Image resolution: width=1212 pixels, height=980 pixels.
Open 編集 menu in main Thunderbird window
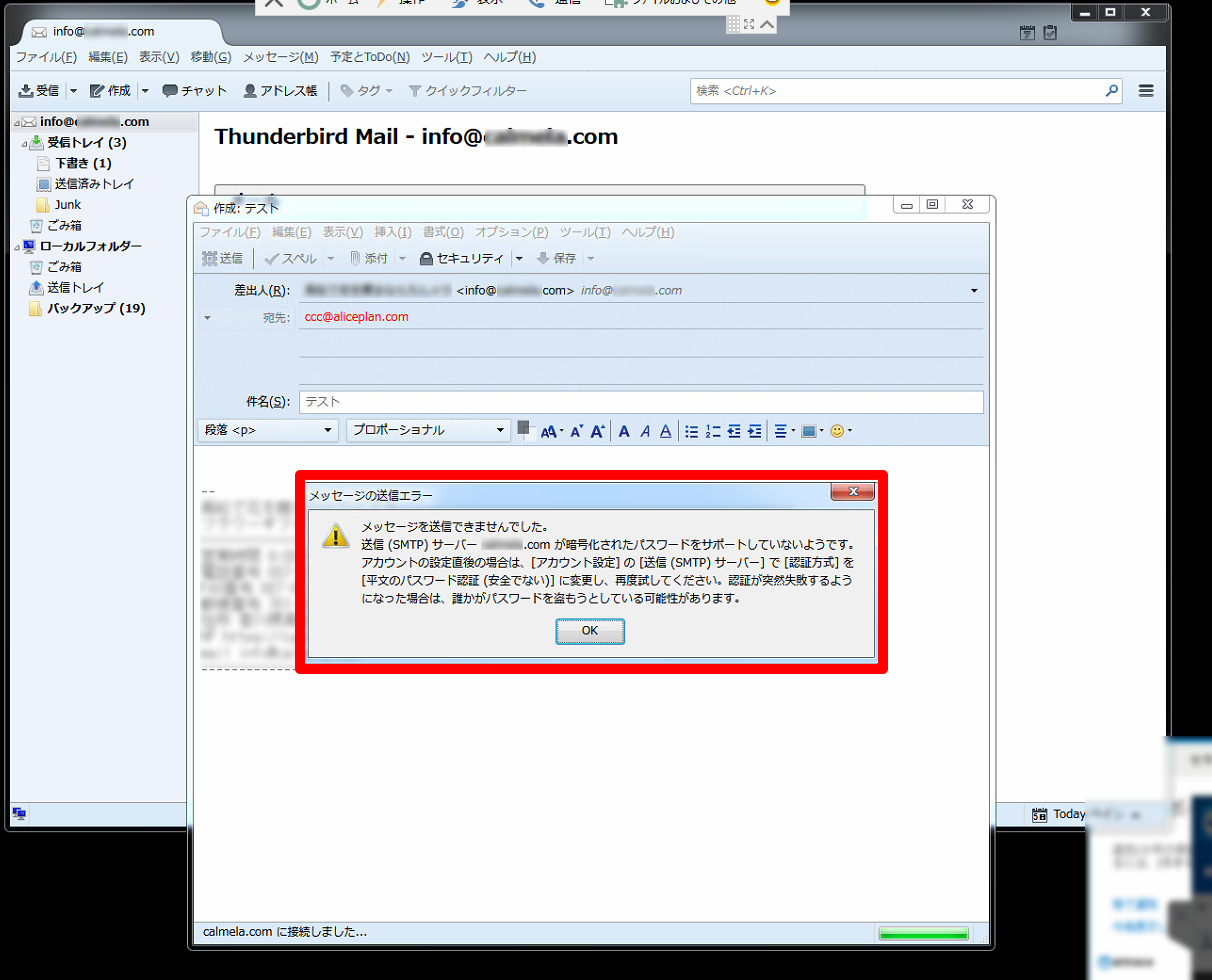pyautogui.click(x=108, y=57)
